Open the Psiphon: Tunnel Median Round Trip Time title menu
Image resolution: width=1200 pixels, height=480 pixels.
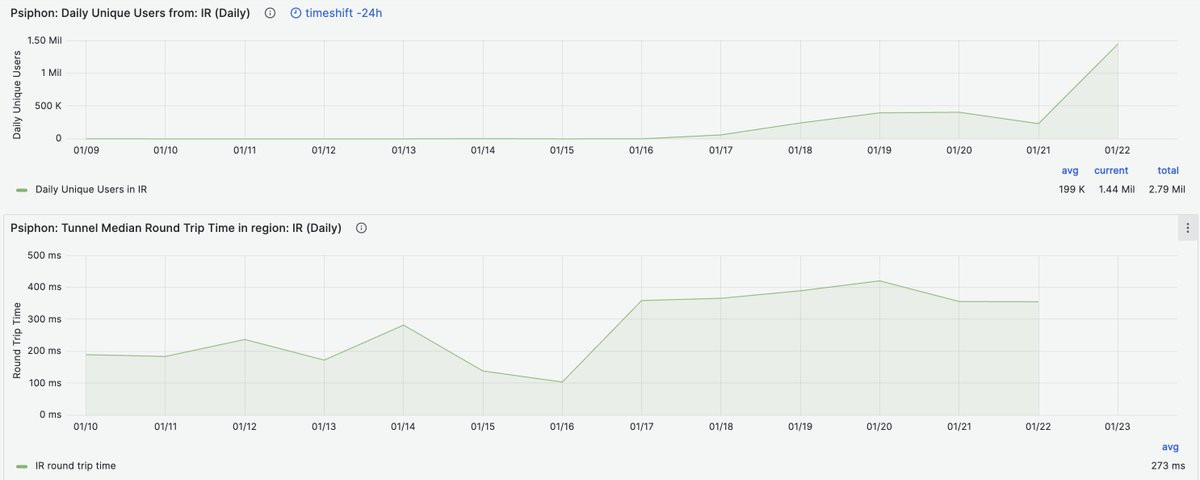pos(176,228)
